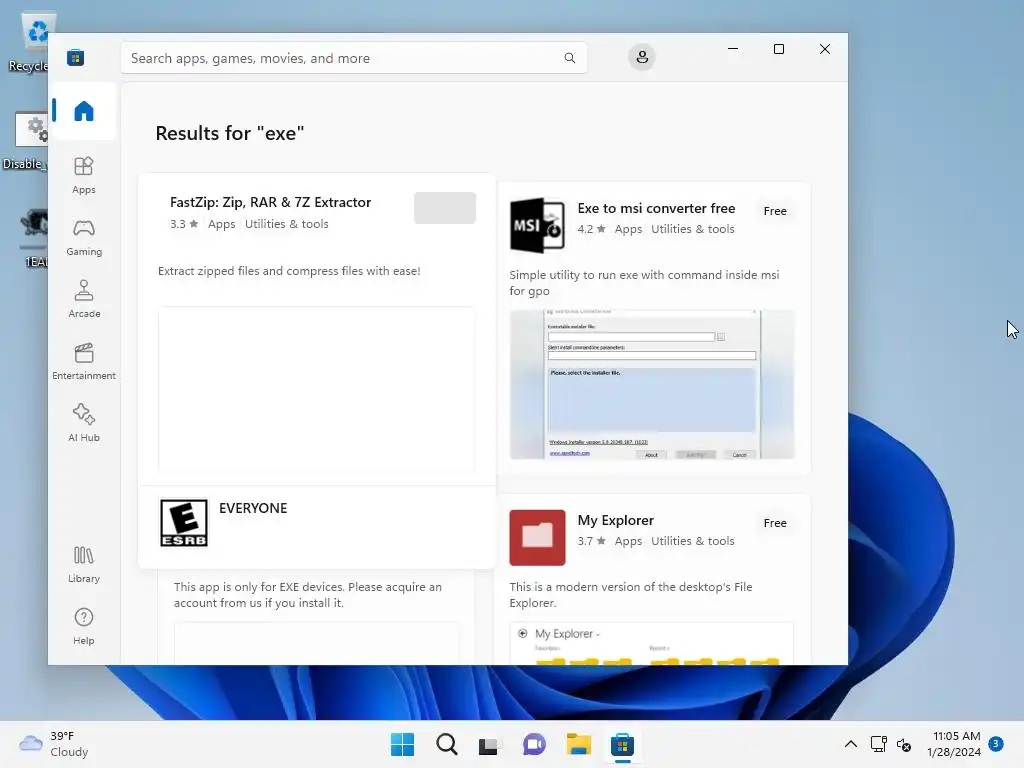The width and height of the screenshot is (1024, 768).
Task: Click the Exe to msi converter app icon
Action: click(537, 225)
